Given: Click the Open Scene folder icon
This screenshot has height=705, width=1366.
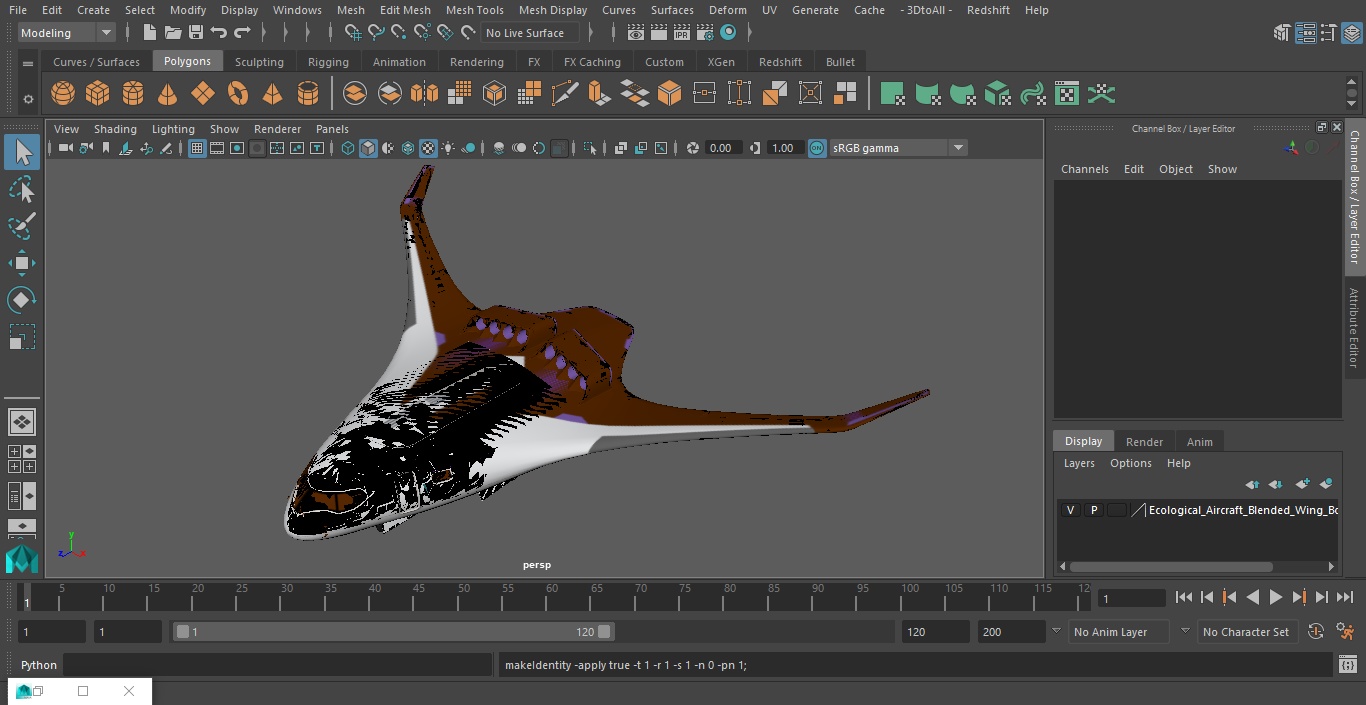Looking at the screenshot, I should point(173,33).
